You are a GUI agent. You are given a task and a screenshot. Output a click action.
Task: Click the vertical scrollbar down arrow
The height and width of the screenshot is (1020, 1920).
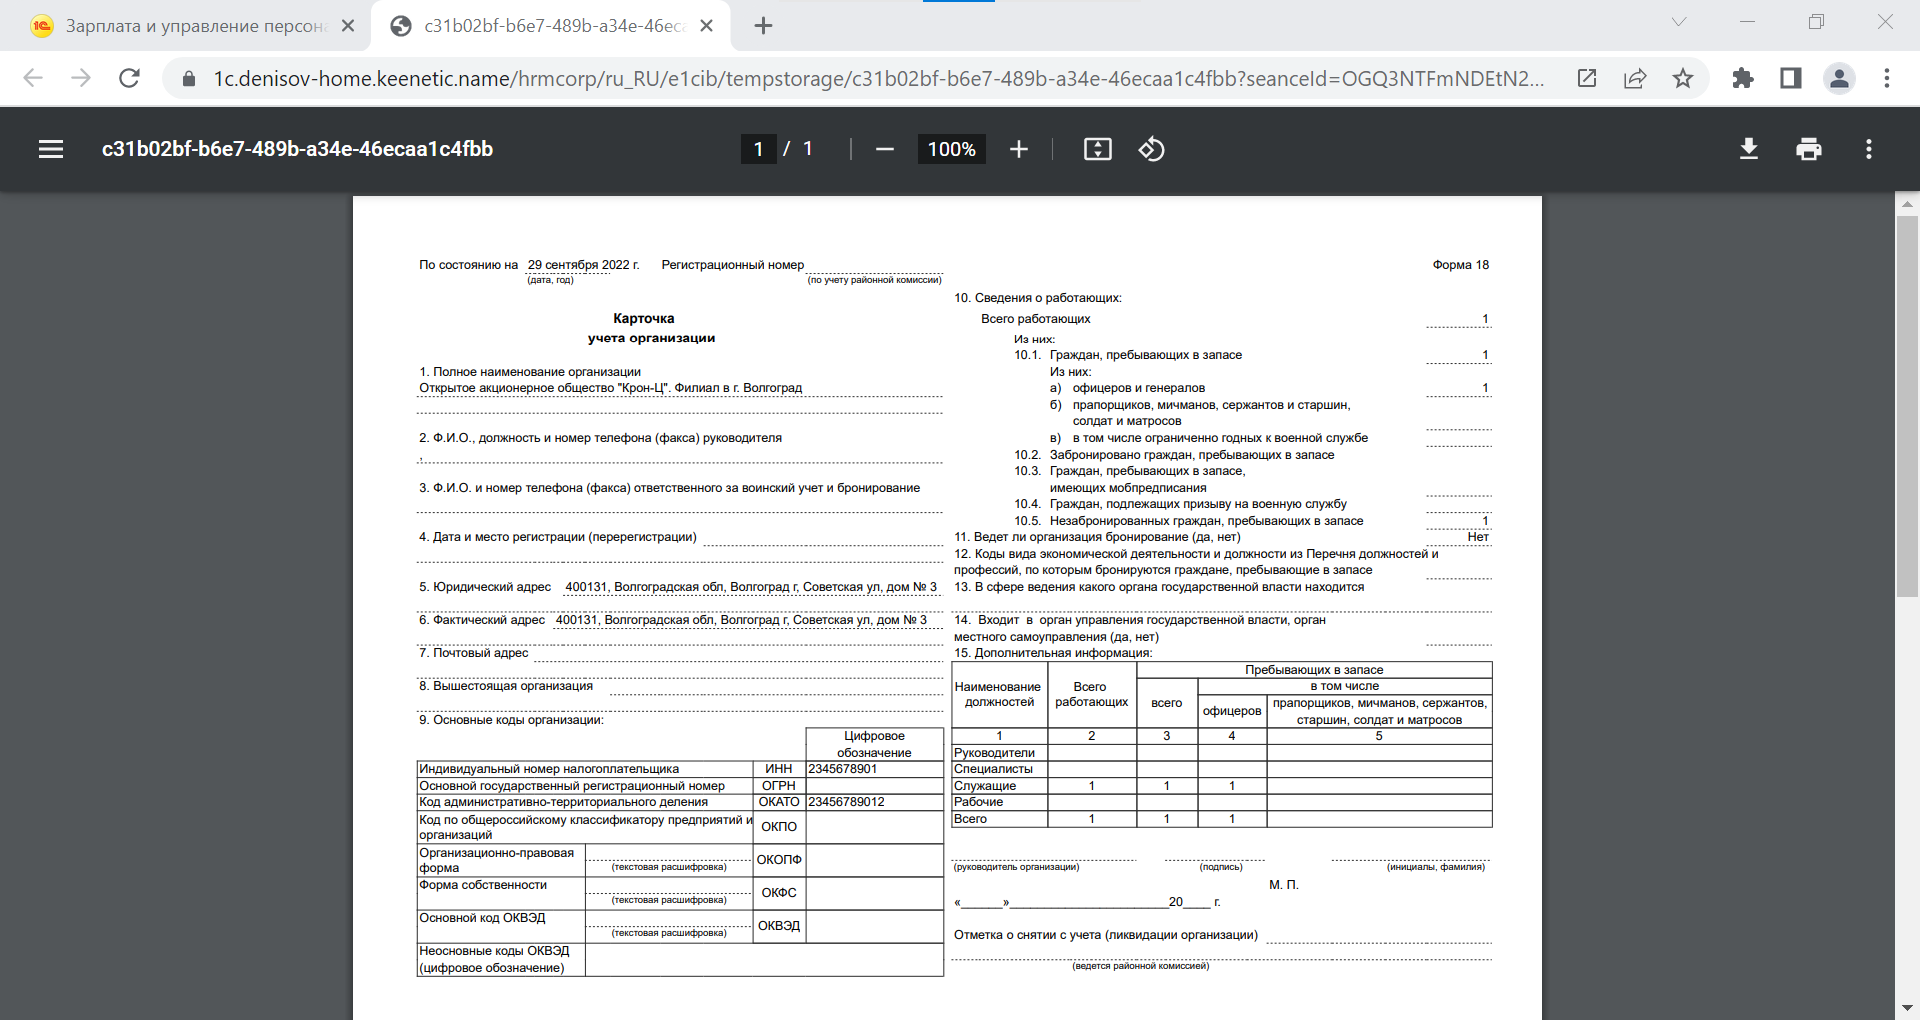tap(1907, 1007)
